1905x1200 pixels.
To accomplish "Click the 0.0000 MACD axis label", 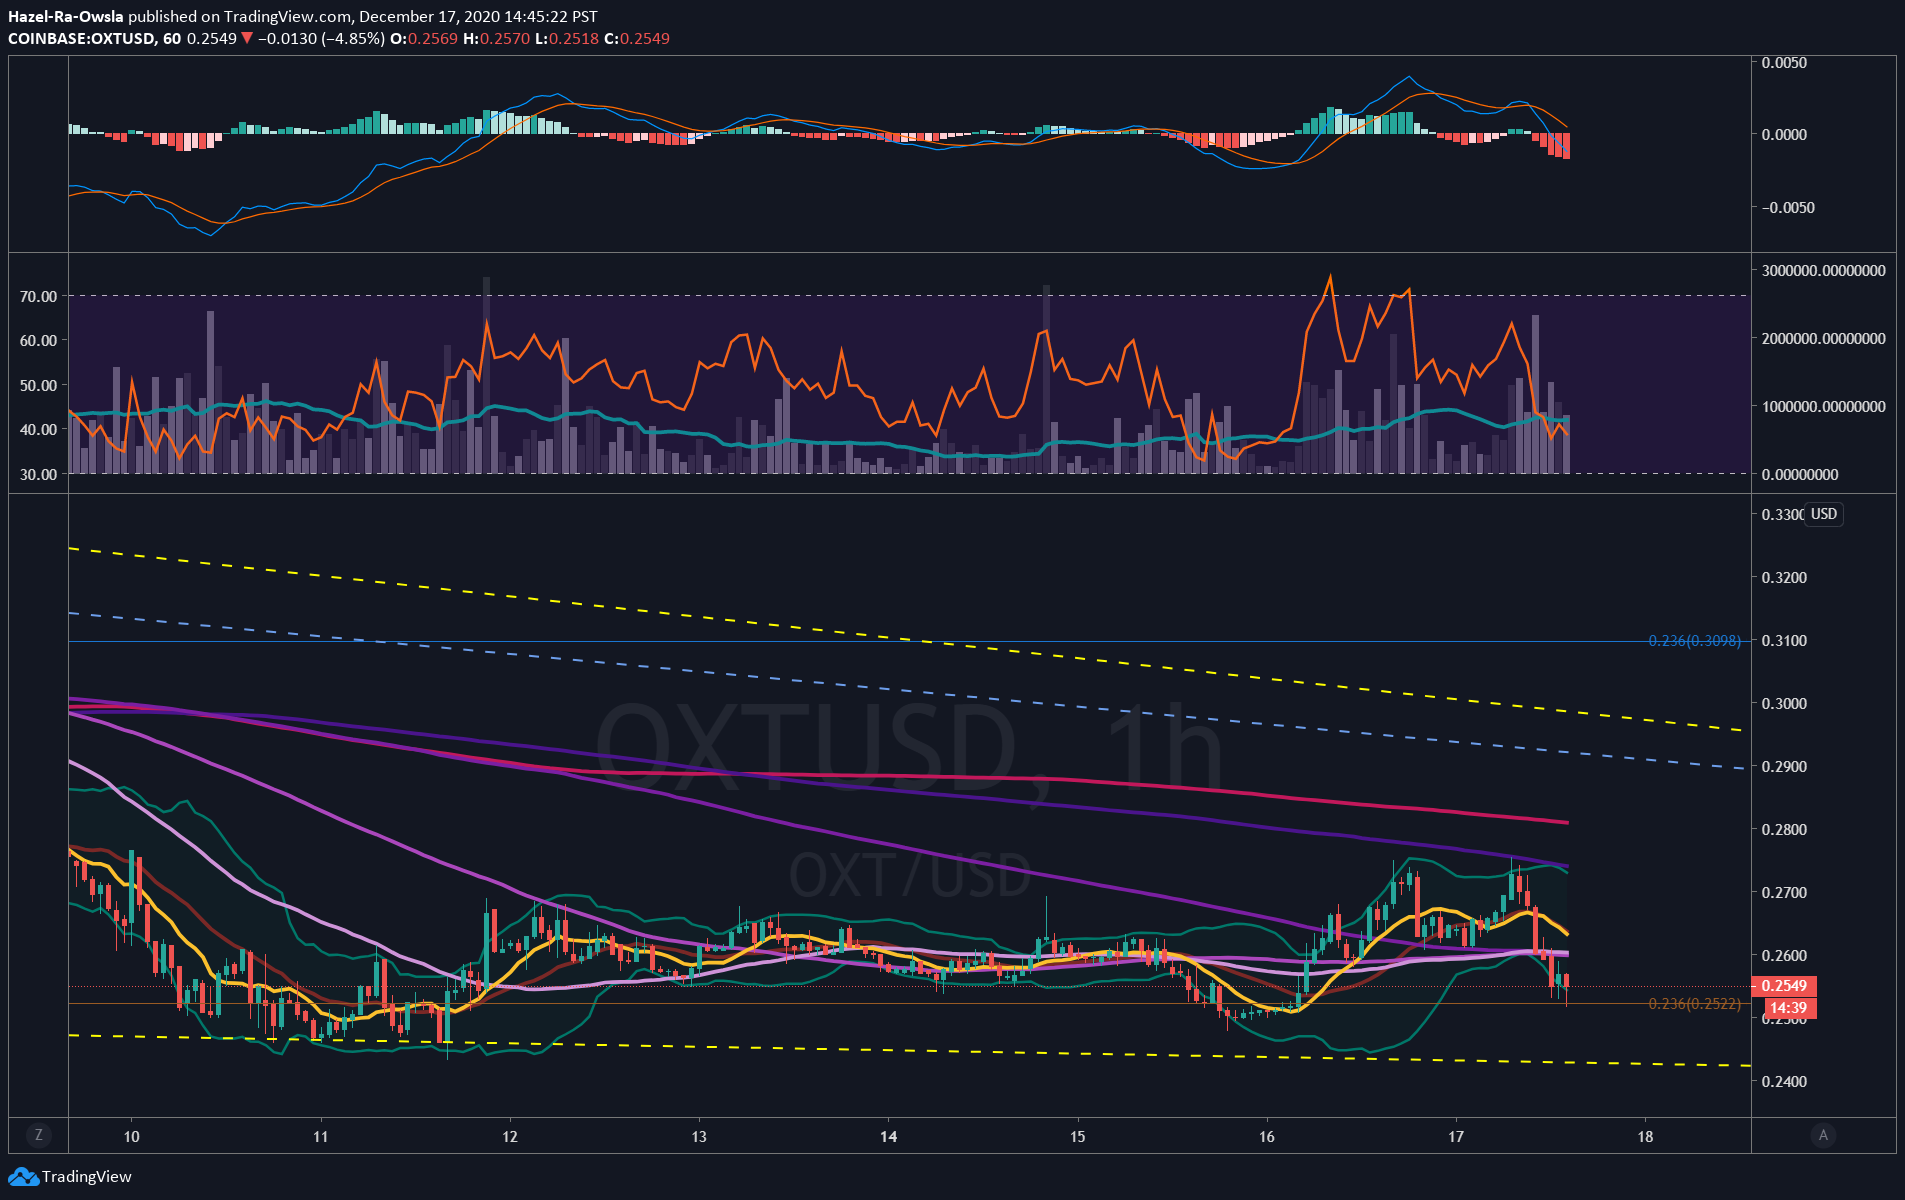I will (1784, 135).
